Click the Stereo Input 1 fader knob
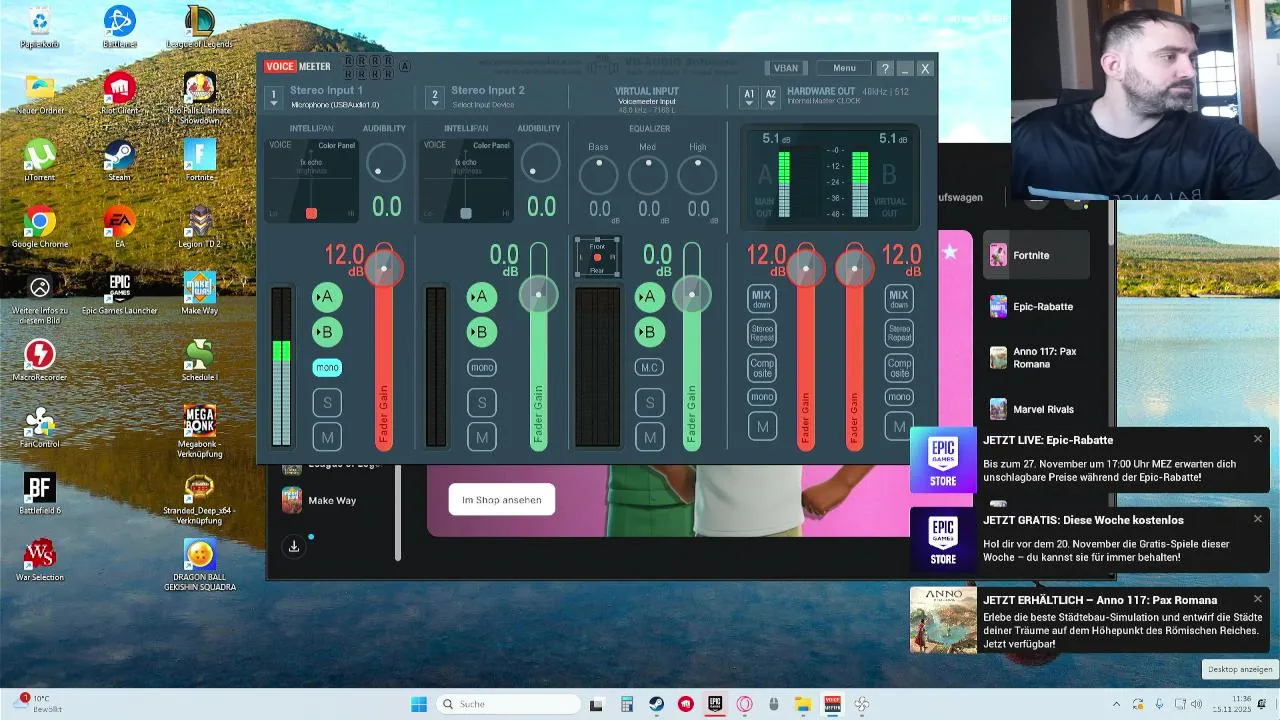 point(384,268)
